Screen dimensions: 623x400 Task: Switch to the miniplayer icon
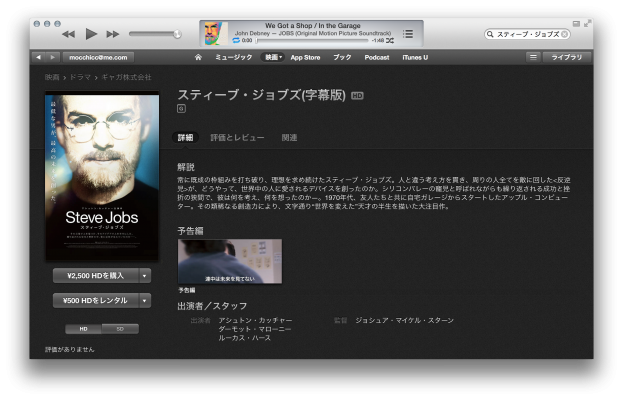[x=576, y=24]
